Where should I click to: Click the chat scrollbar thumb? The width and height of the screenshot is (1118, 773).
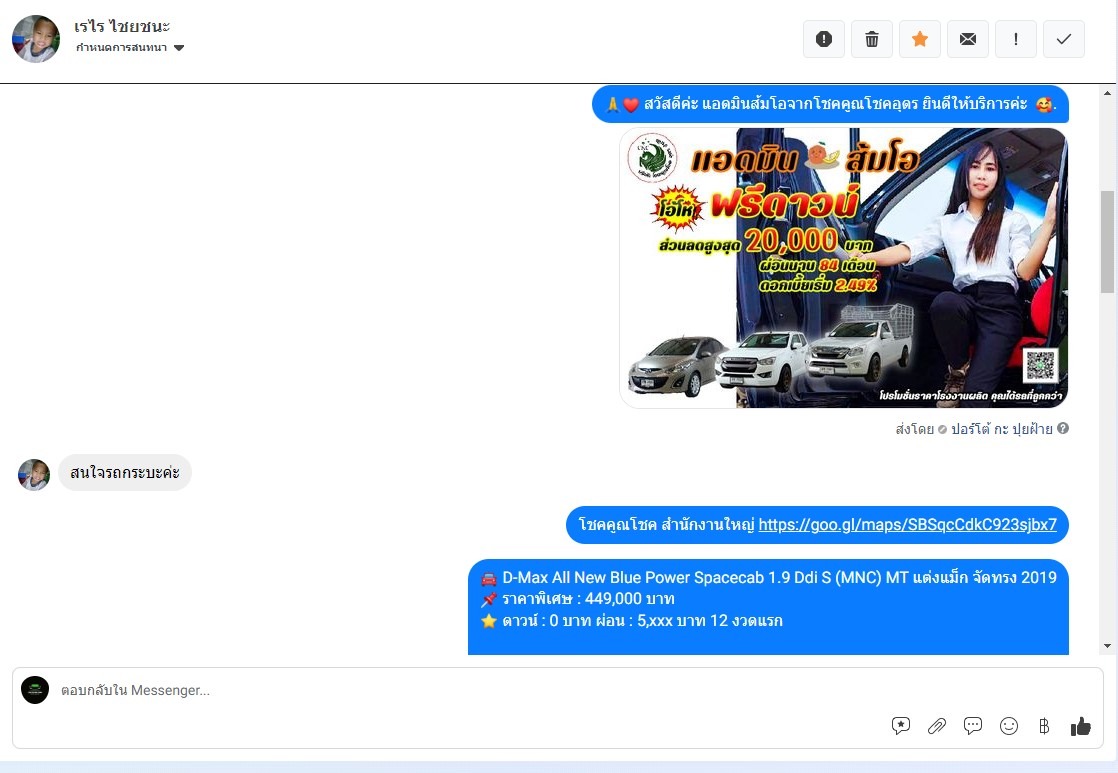[1107, 242]
